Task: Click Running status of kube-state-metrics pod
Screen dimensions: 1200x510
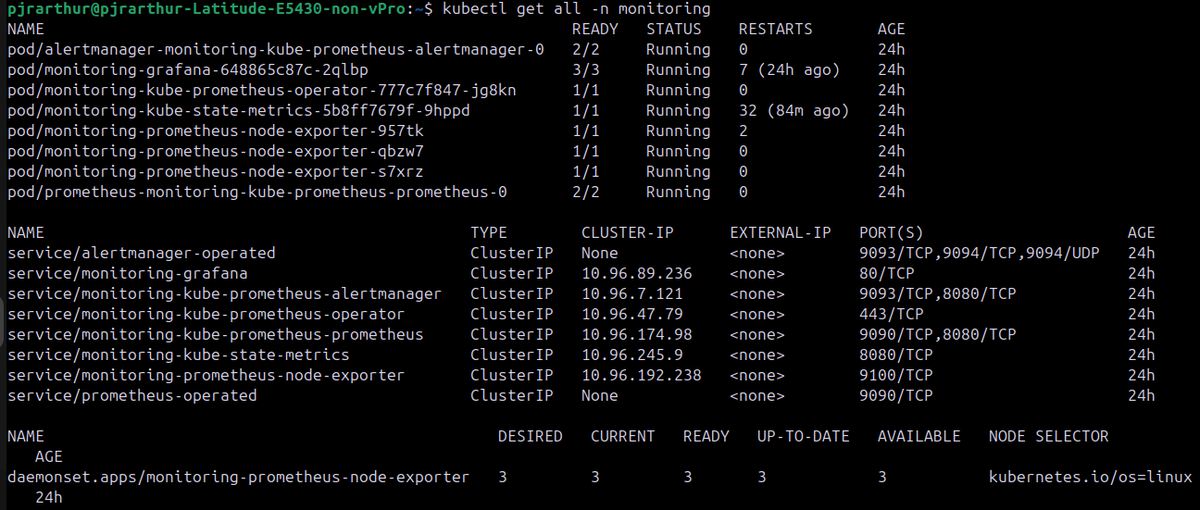Action: (x=679, y=110)
